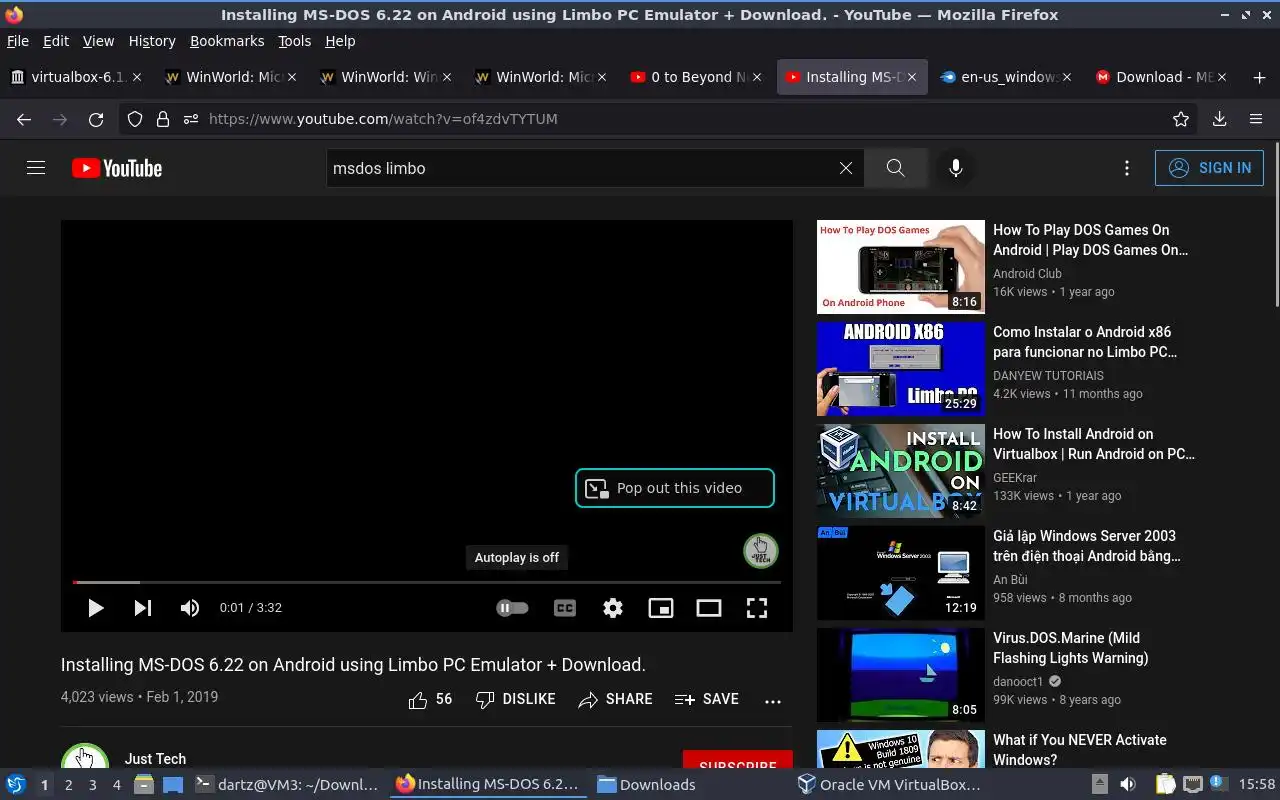Open Just Tech channel avatar
The width and height of the screenshot is (1280, 800).
pyautogui.click(x=85, y=756)
